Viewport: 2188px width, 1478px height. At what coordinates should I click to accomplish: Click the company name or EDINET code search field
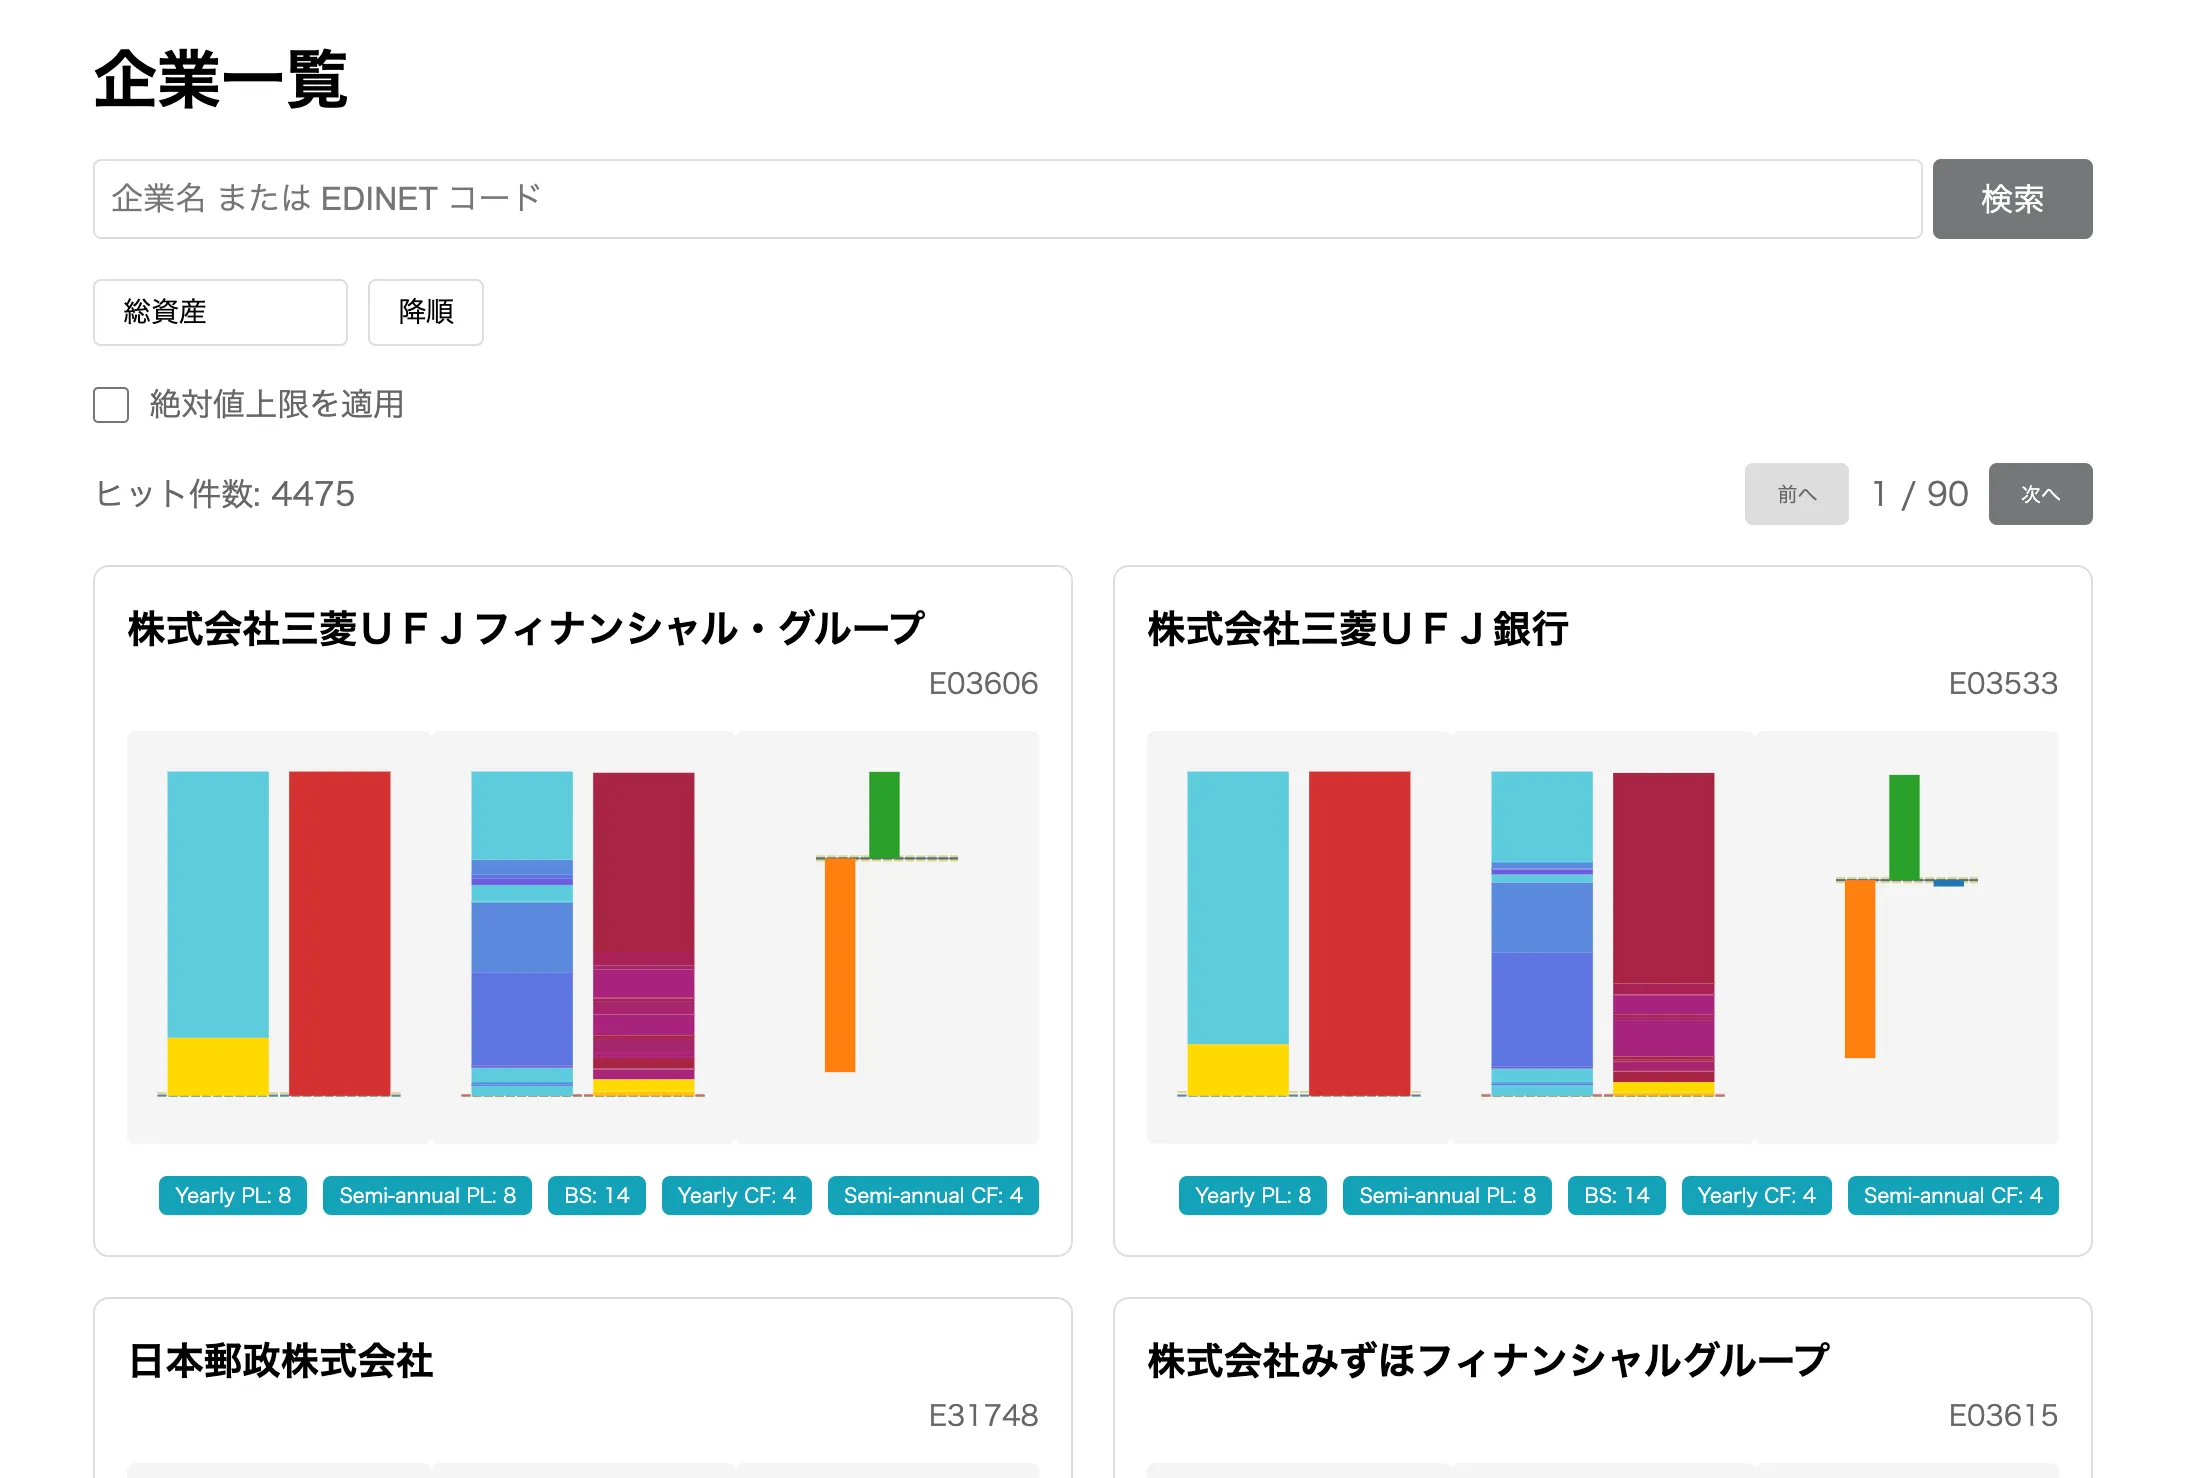click(x=1007, y=199)
